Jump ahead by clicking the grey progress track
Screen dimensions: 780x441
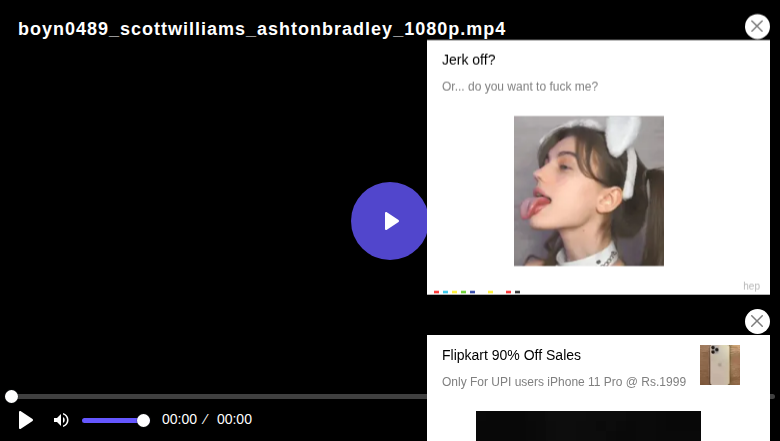pyautogui.click(x=219, y=396)
